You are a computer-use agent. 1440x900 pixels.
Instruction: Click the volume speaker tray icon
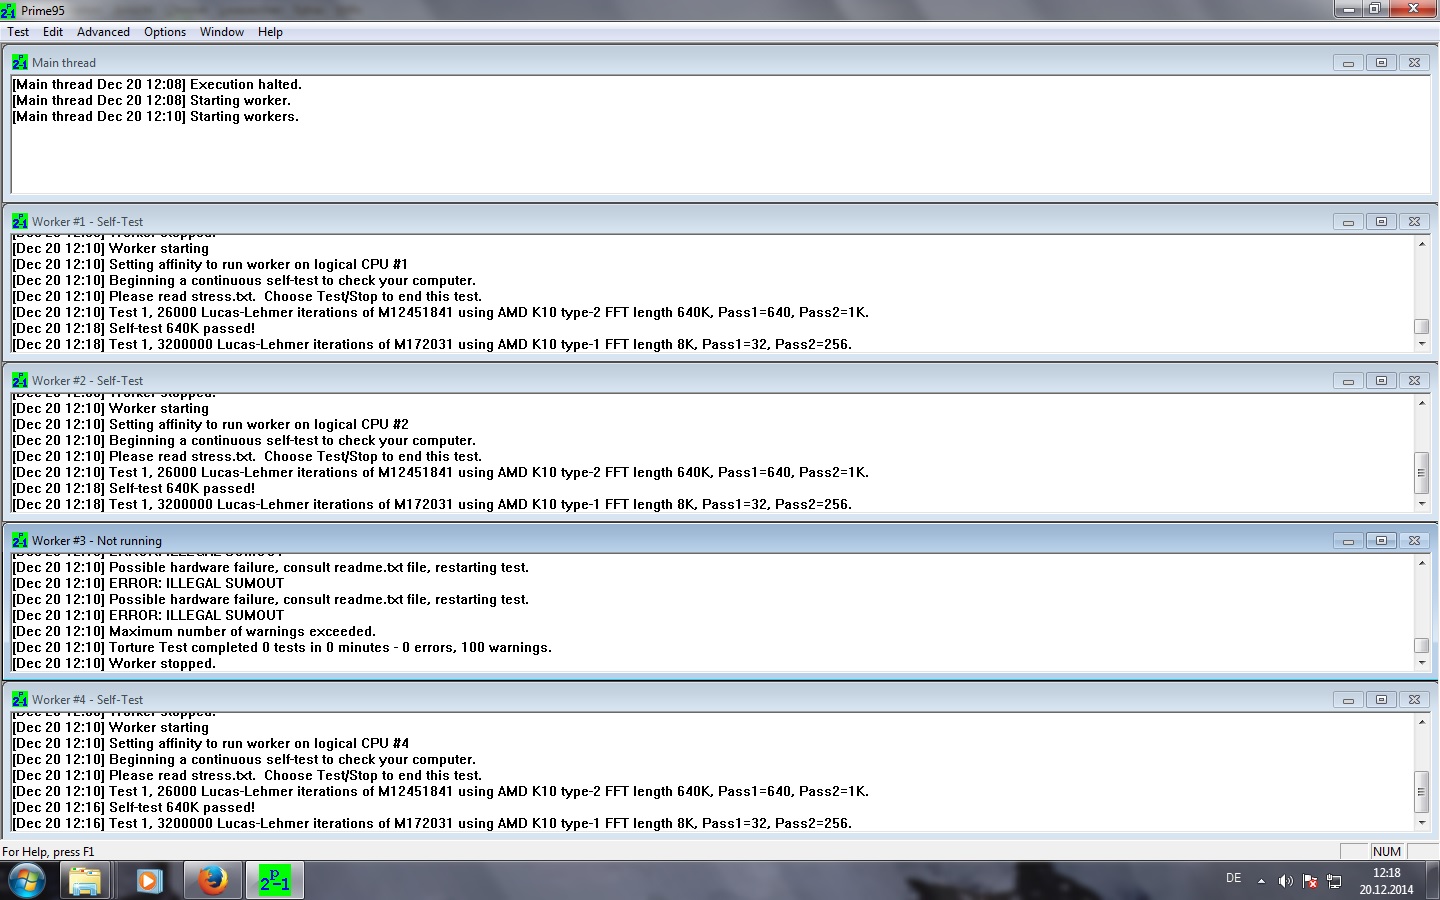[1286, 881]
